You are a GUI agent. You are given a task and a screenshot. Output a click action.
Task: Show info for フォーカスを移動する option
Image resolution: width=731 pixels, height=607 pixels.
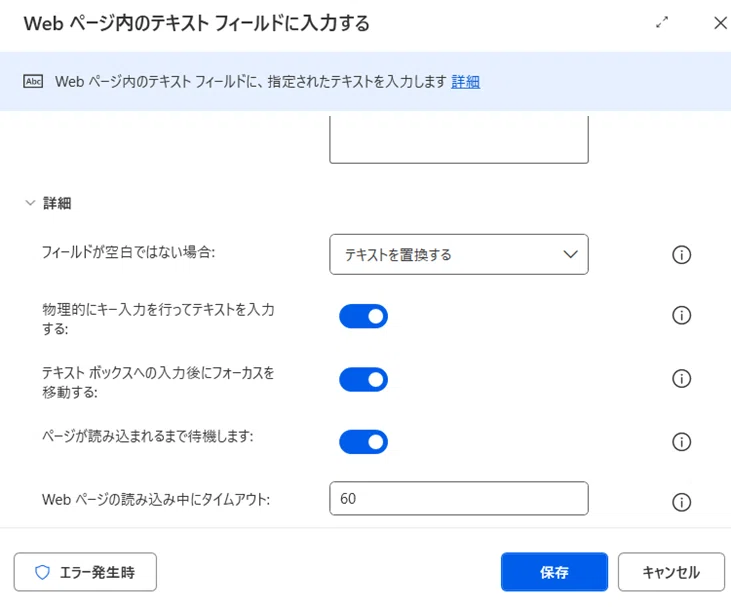coord(681,378)
